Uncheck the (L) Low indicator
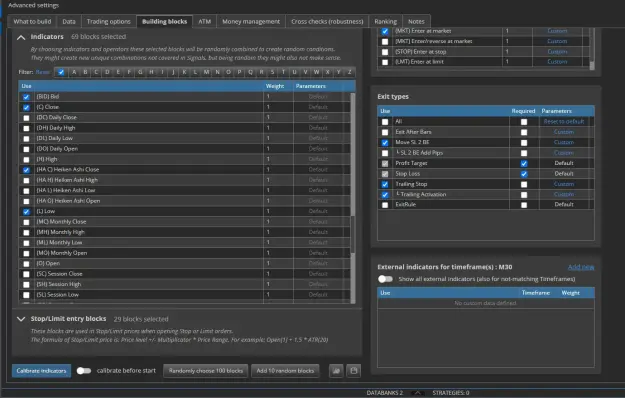The width and height of the screenshot is (625, 398). pos(26,212)
